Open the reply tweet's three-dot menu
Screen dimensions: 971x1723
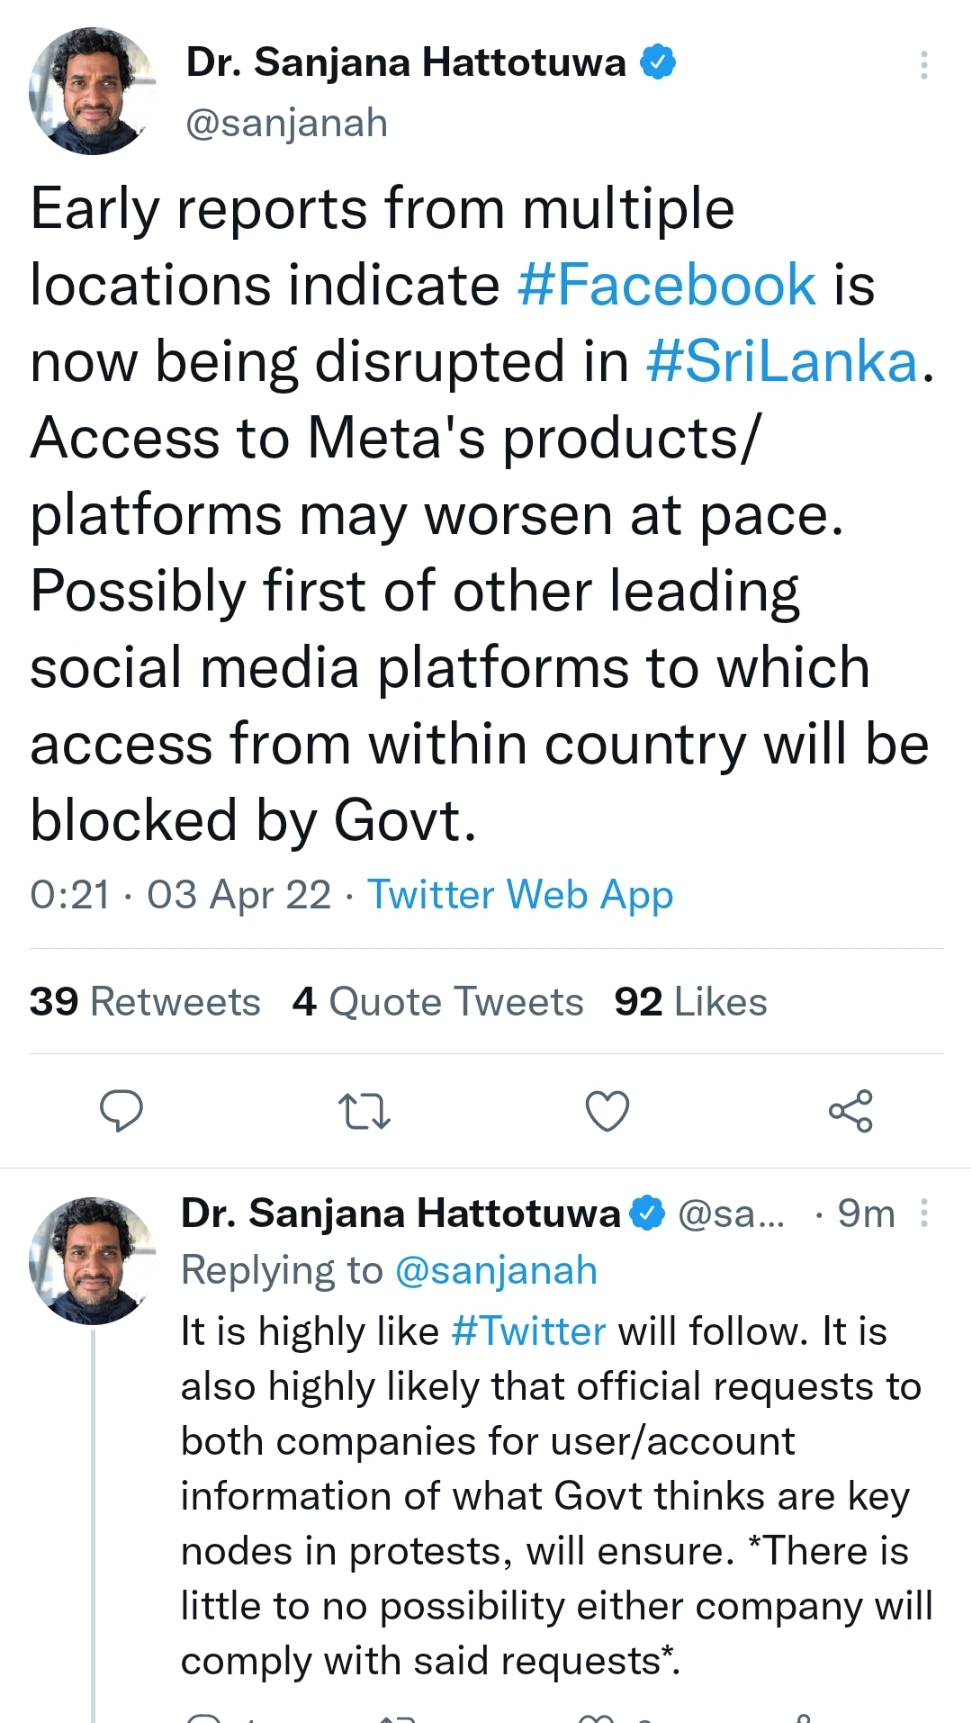pos(924,1213)
